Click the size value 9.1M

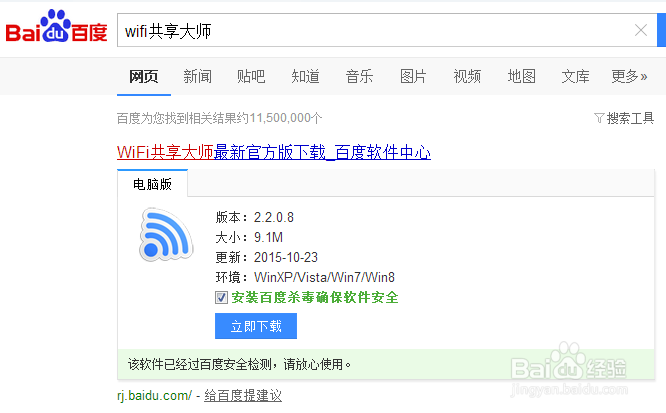pos(268,238)
